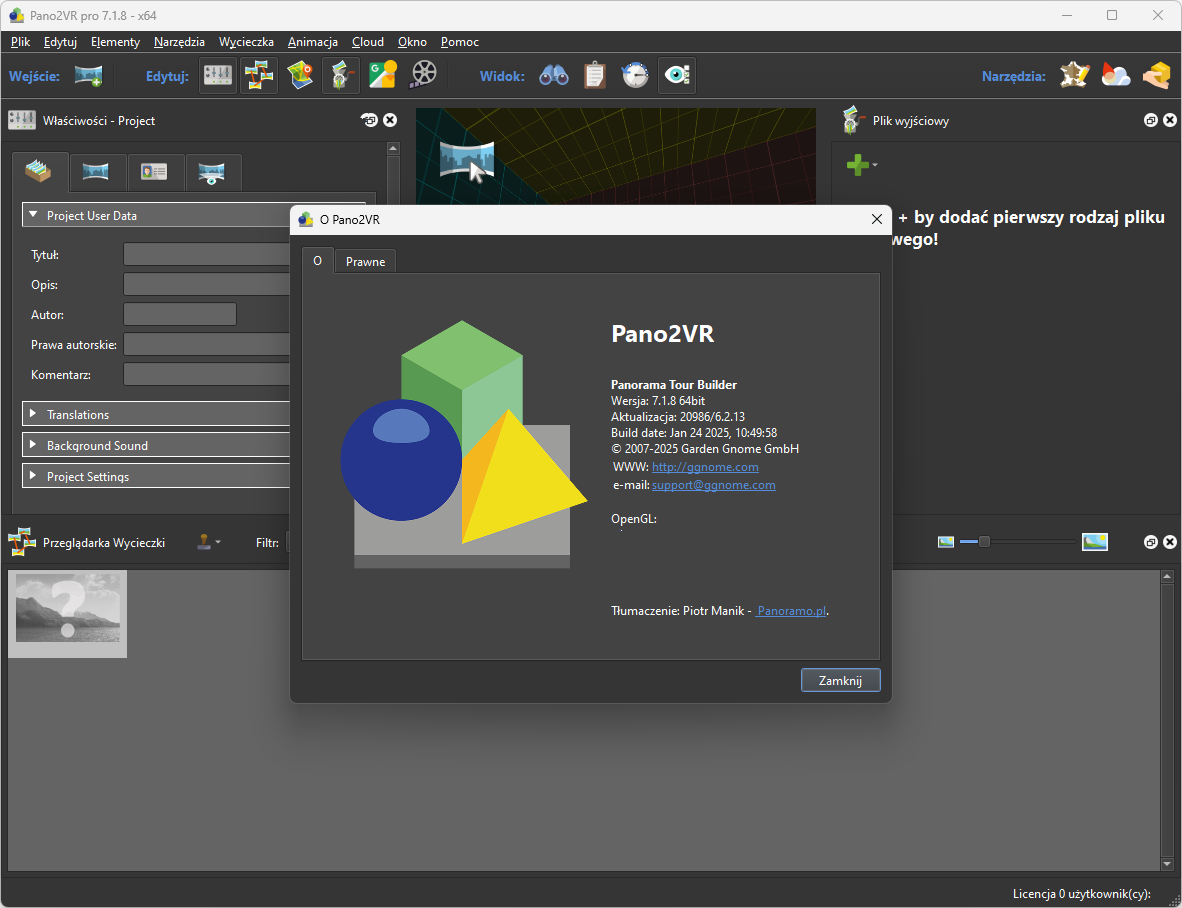The image size is (1182, 908).
Task: Click the stopwatch view icon
Action: point(635,75)
